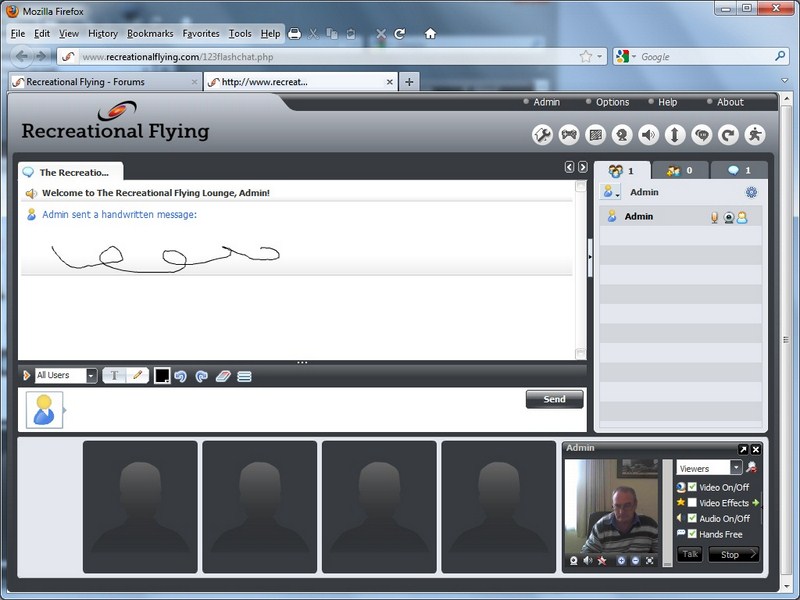
Task: Click the Stop button
Action: (733, 555)
